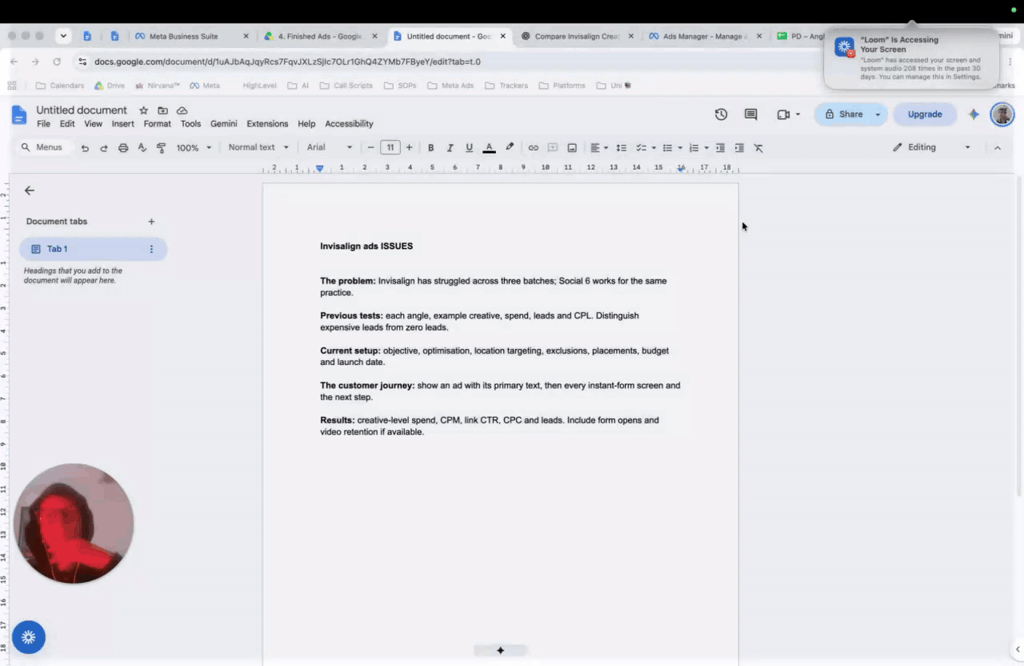This screenshot has width=1024, height=666.
Task: Toggle italic formatting
Action: coord(450,148)
